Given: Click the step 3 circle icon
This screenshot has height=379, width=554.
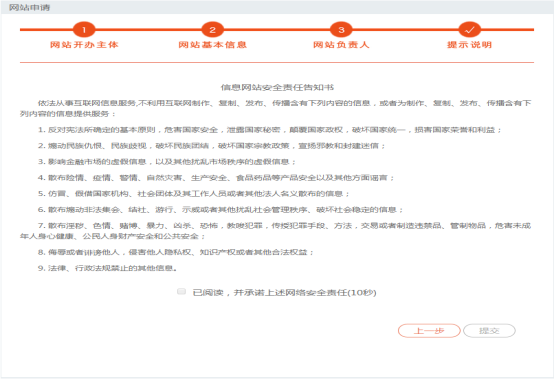Looking at the screenshot, I should coord(341,30).
